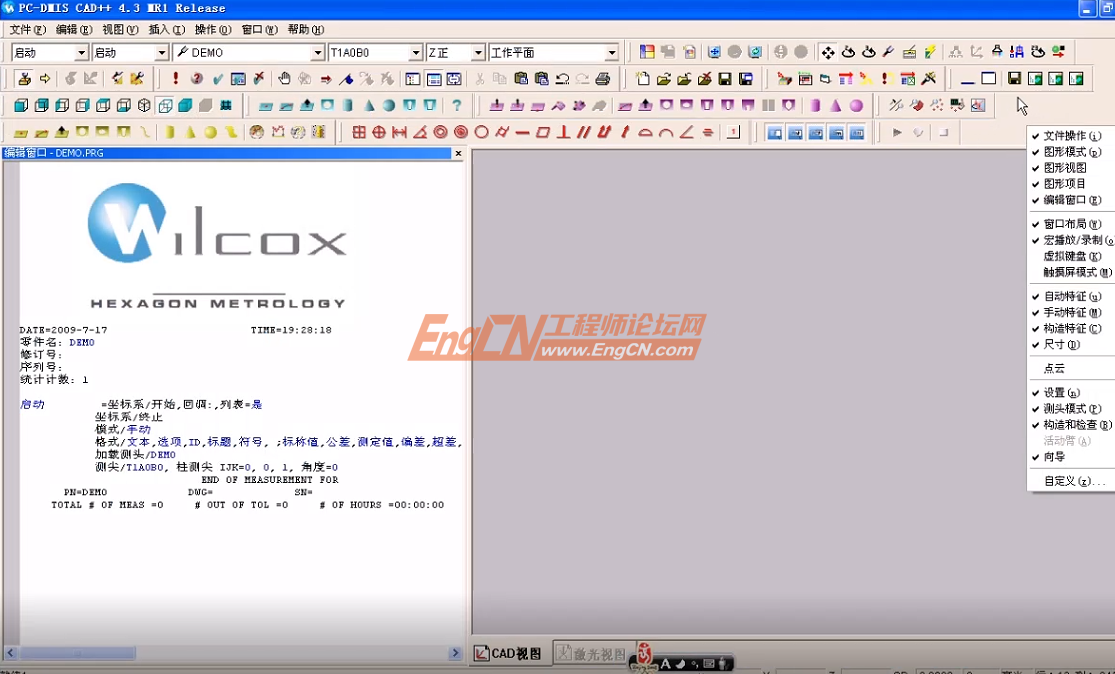Viewport: 1115px width, 674px height.
Task: Open the 工作平面 workplane dropdown
Action: [x=610, y=52]
